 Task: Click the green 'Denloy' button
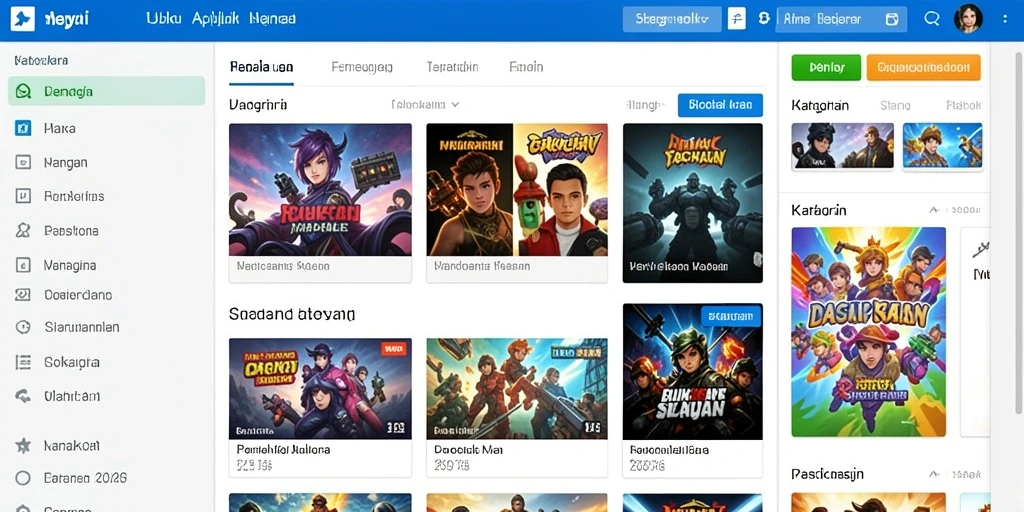(x=826, y=67)
